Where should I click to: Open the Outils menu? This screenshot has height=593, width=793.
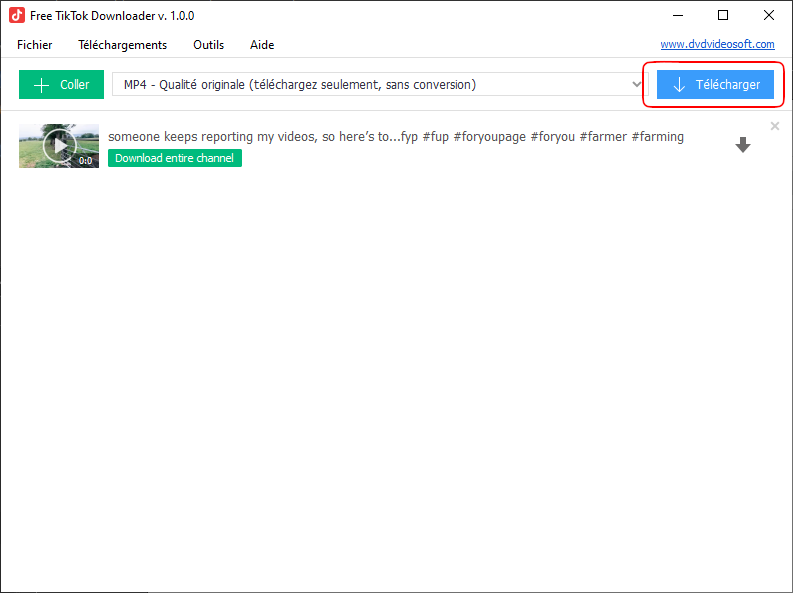pyautogui.click(x=208, y=45)
